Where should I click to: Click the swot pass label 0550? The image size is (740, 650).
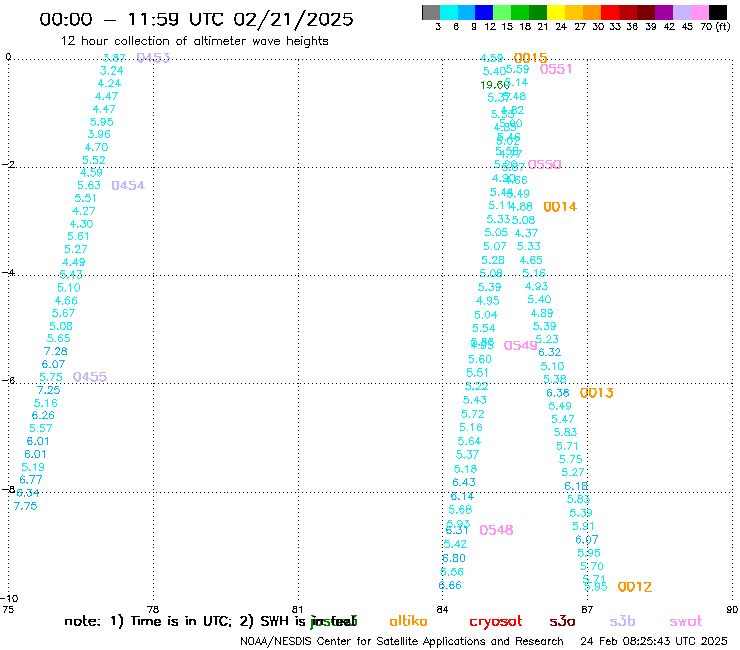[545, 164]
